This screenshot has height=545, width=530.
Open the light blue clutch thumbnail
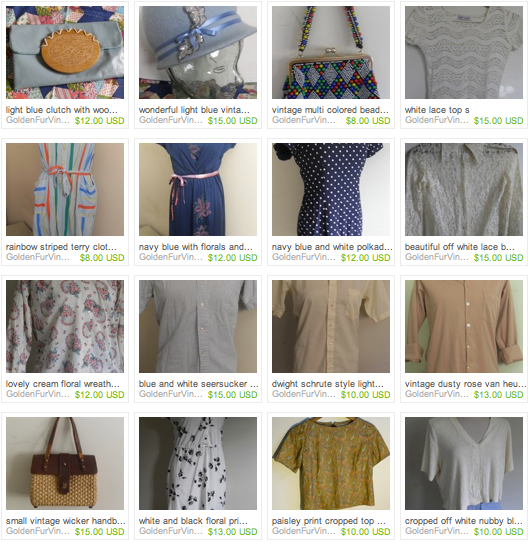pyautogui.click(x=65, y=52)
